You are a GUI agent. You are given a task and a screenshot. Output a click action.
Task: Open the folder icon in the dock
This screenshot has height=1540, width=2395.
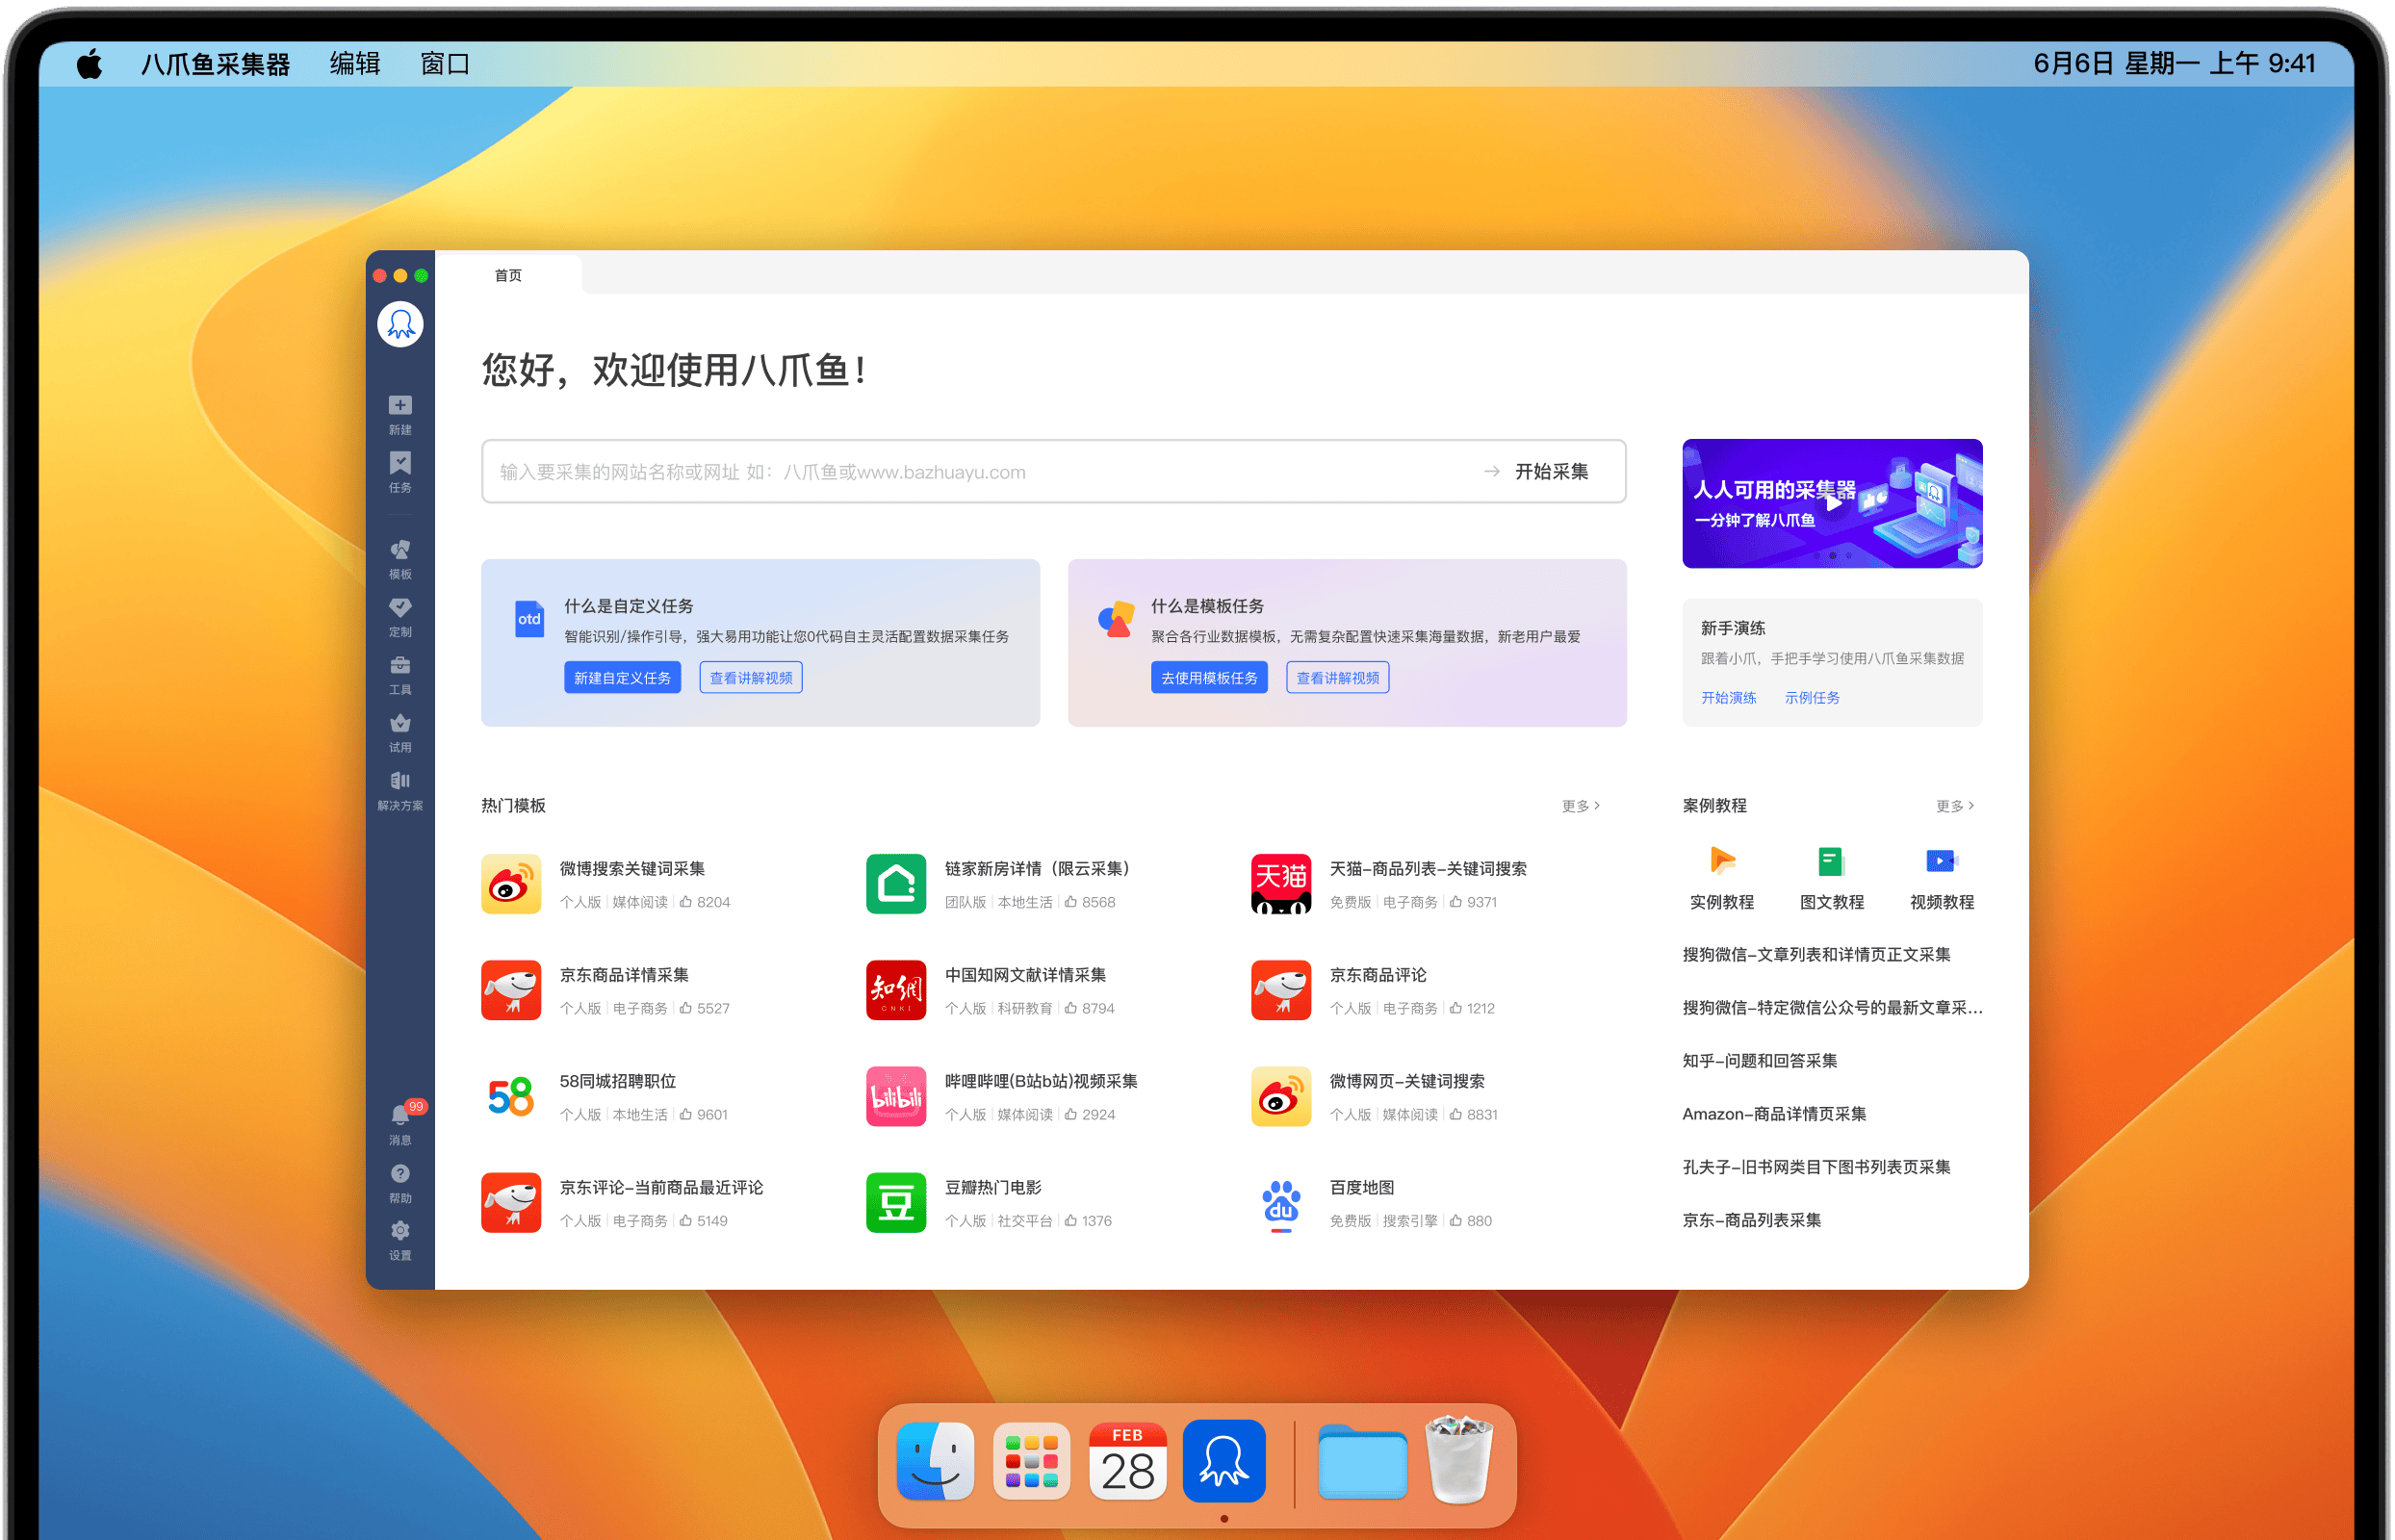click(x=1362, y=1462)
